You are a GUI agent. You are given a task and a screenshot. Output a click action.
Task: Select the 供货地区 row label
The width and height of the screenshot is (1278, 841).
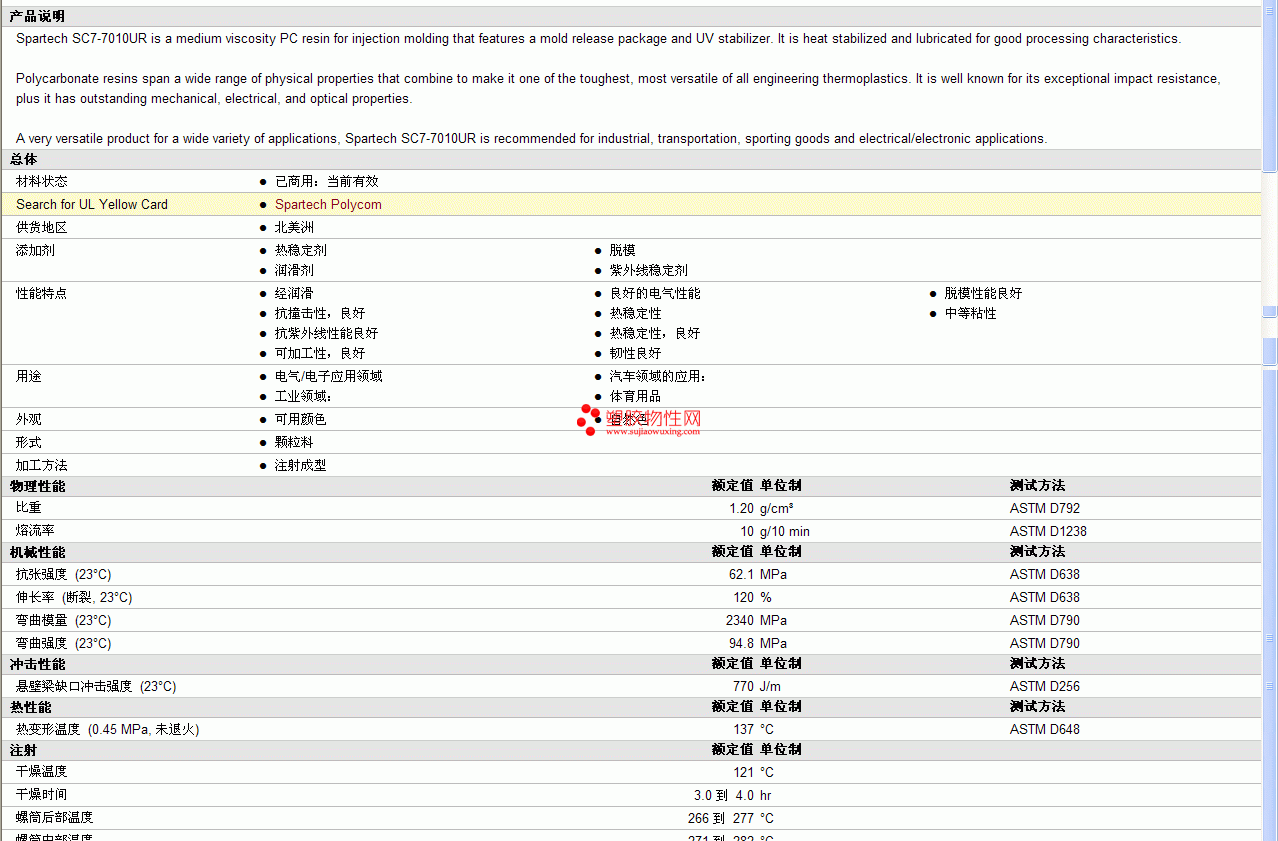(x=42, y=227)
